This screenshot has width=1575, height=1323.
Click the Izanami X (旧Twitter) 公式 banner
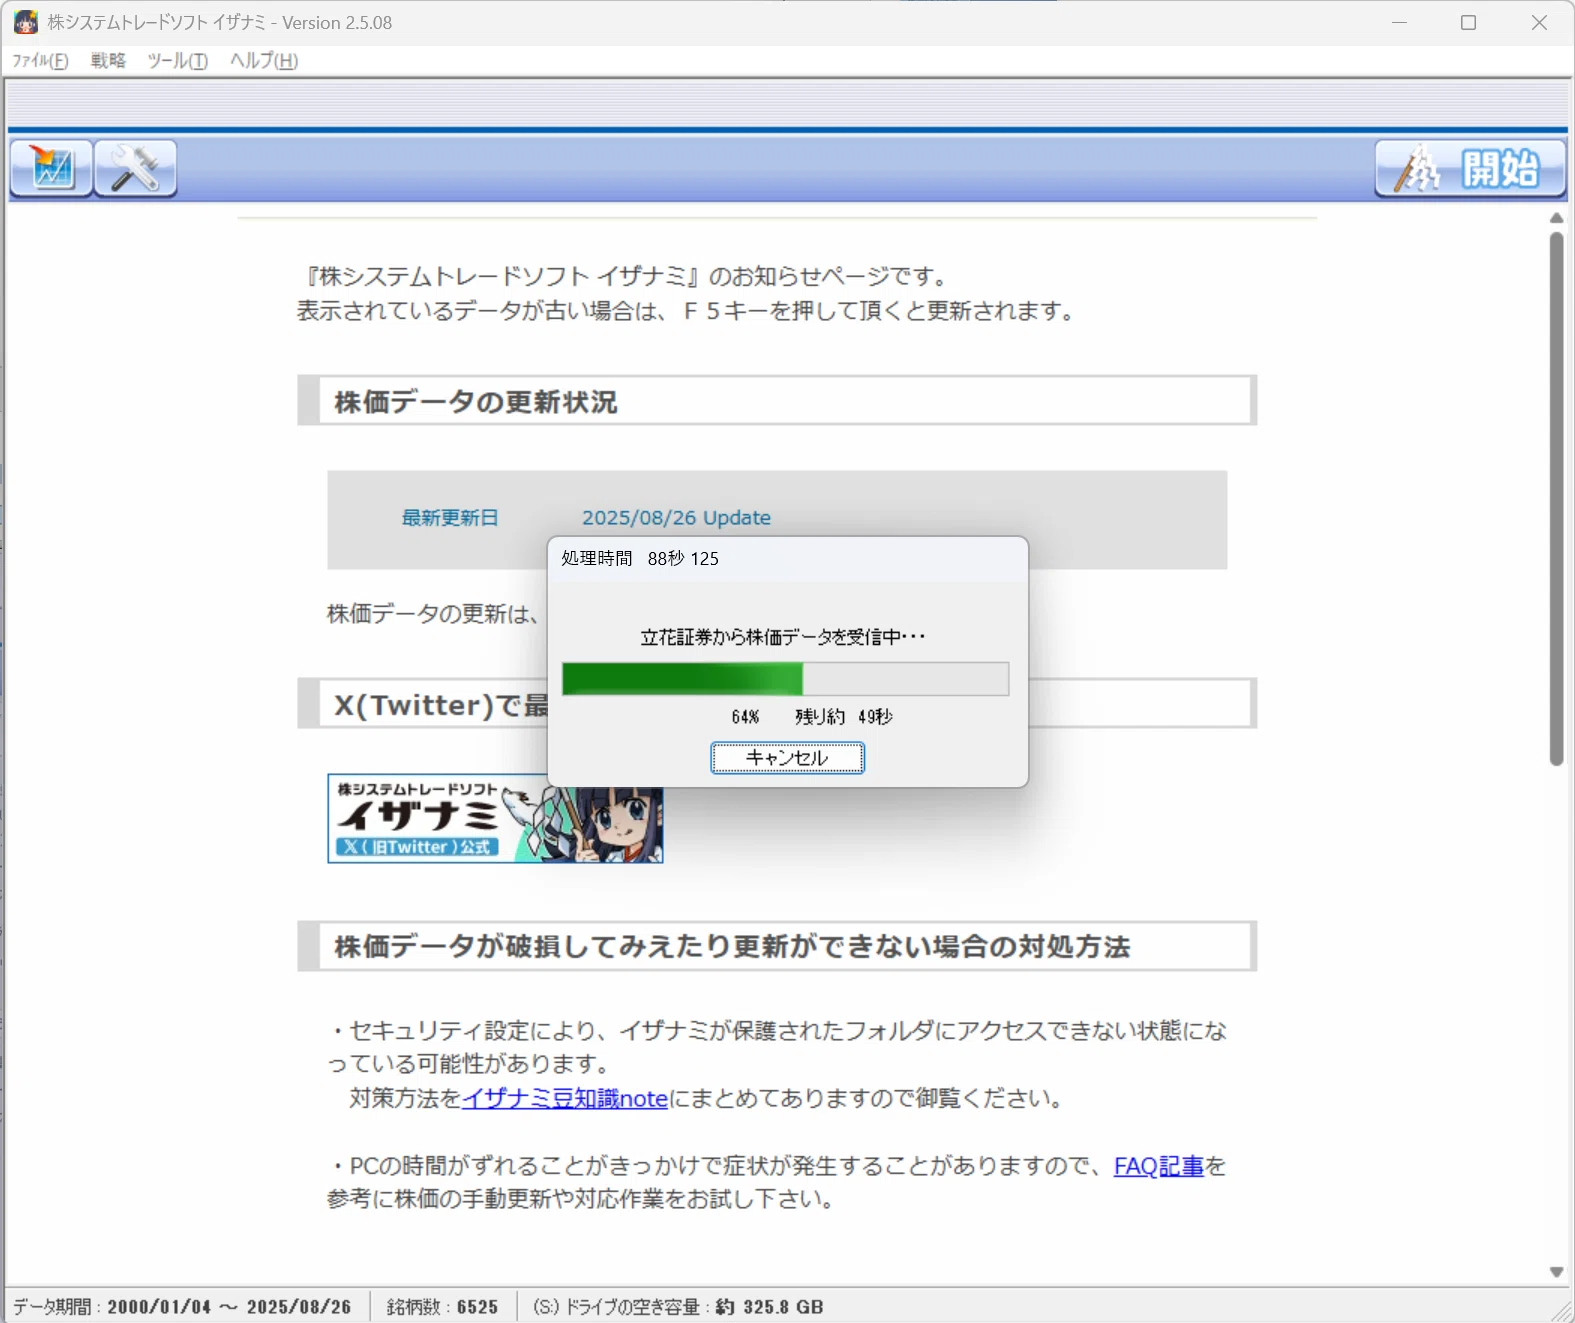(495, 818)
